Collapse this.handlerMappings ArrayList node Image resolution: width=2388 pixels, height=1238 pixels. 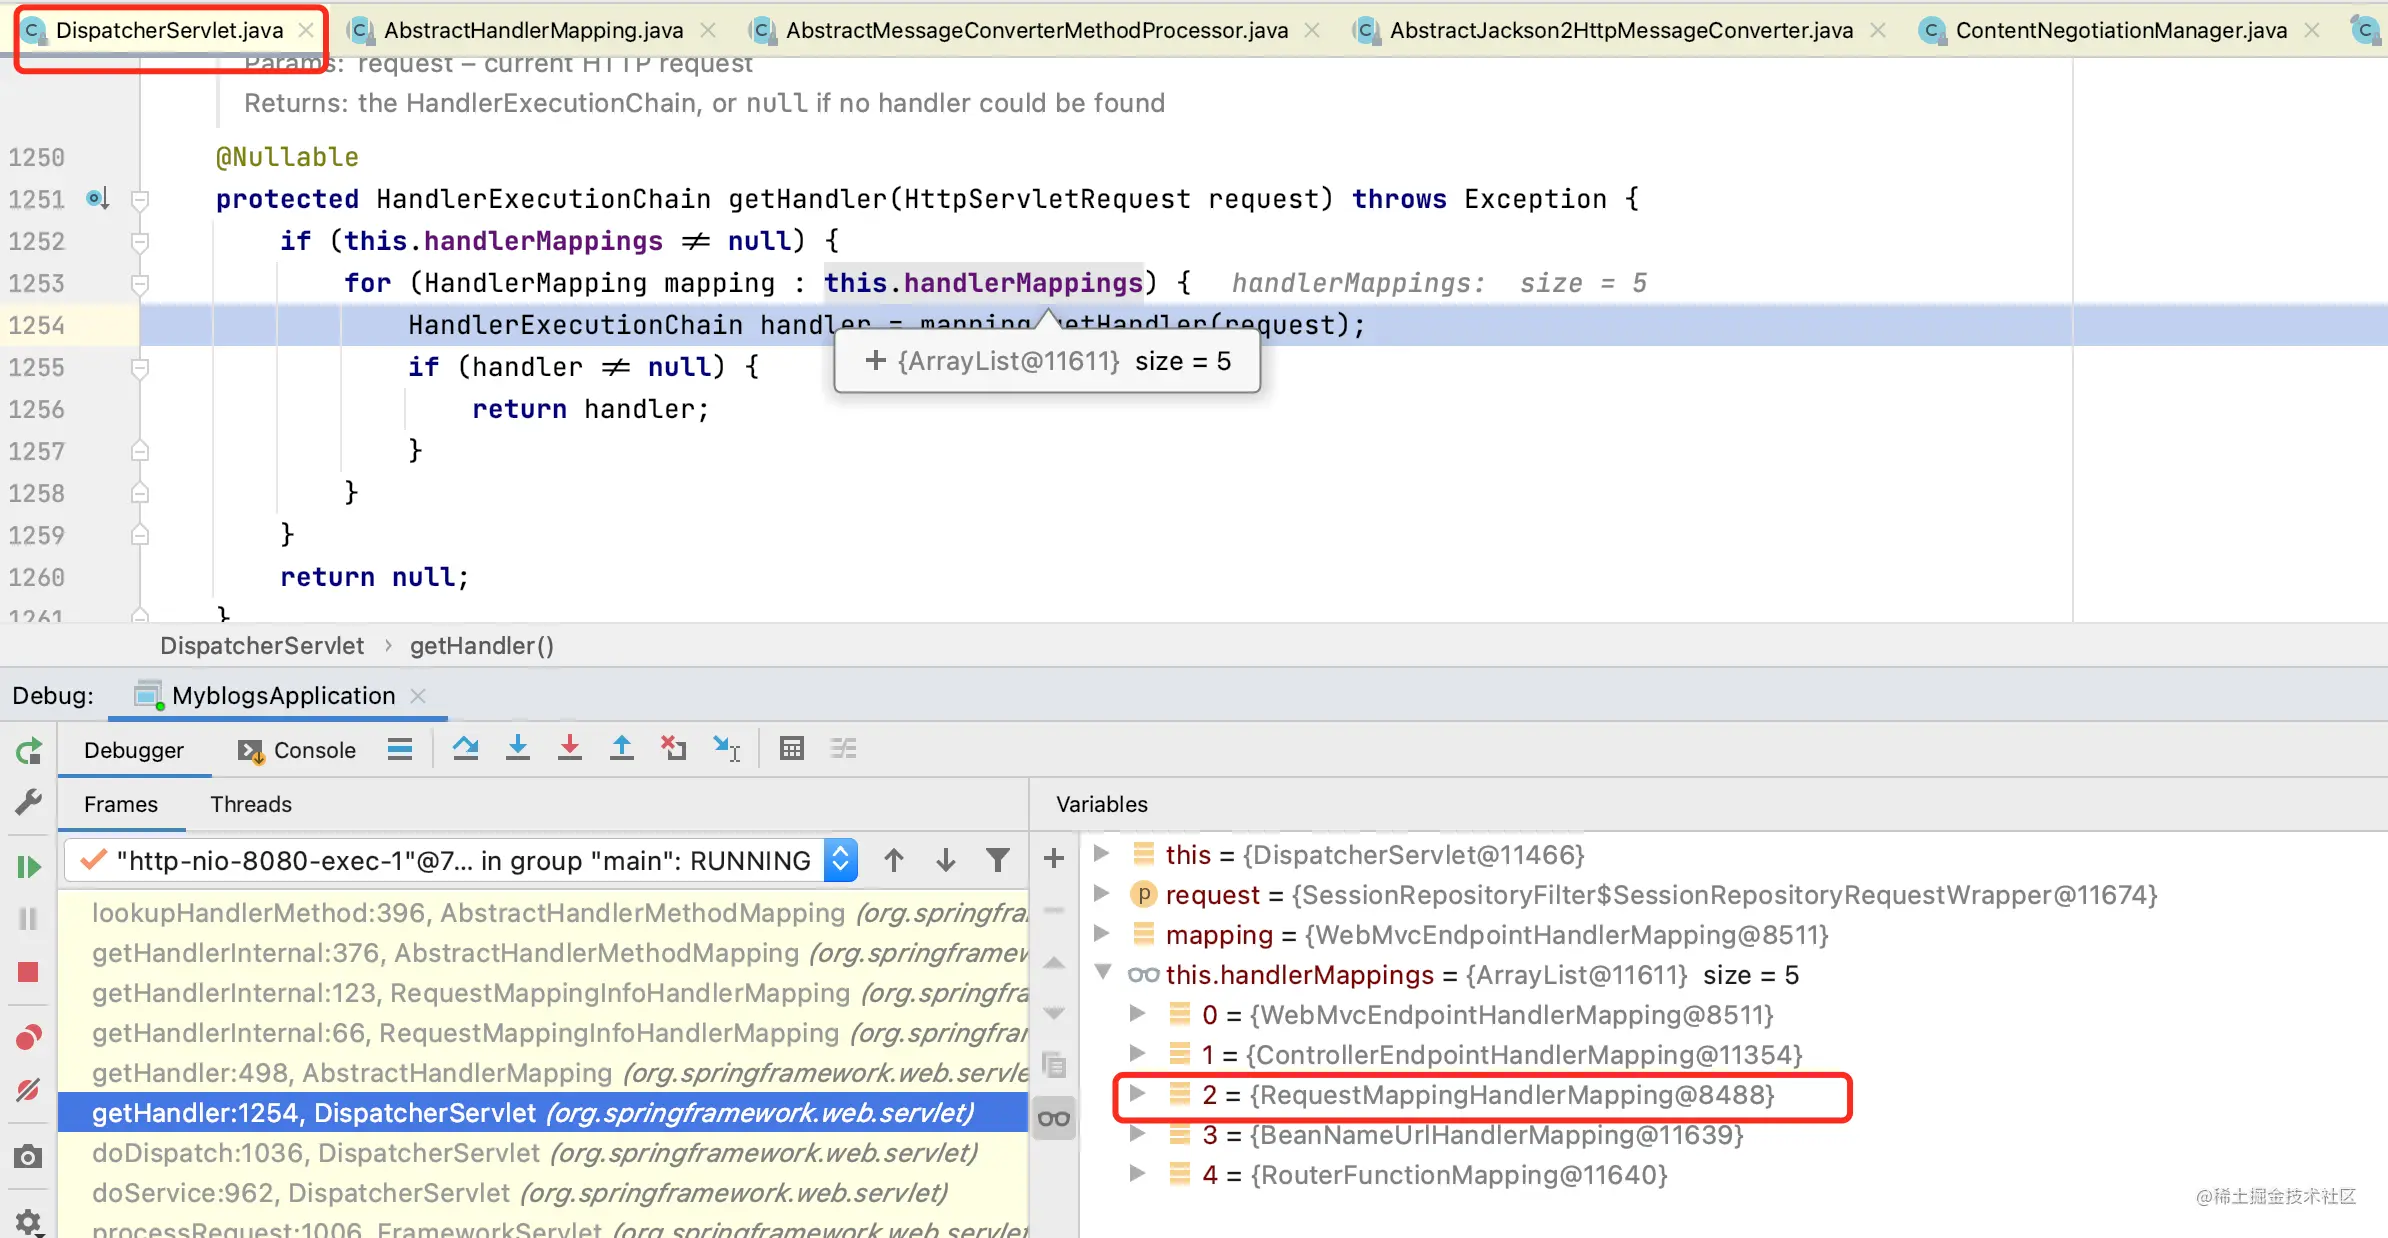pos(1103,973)
